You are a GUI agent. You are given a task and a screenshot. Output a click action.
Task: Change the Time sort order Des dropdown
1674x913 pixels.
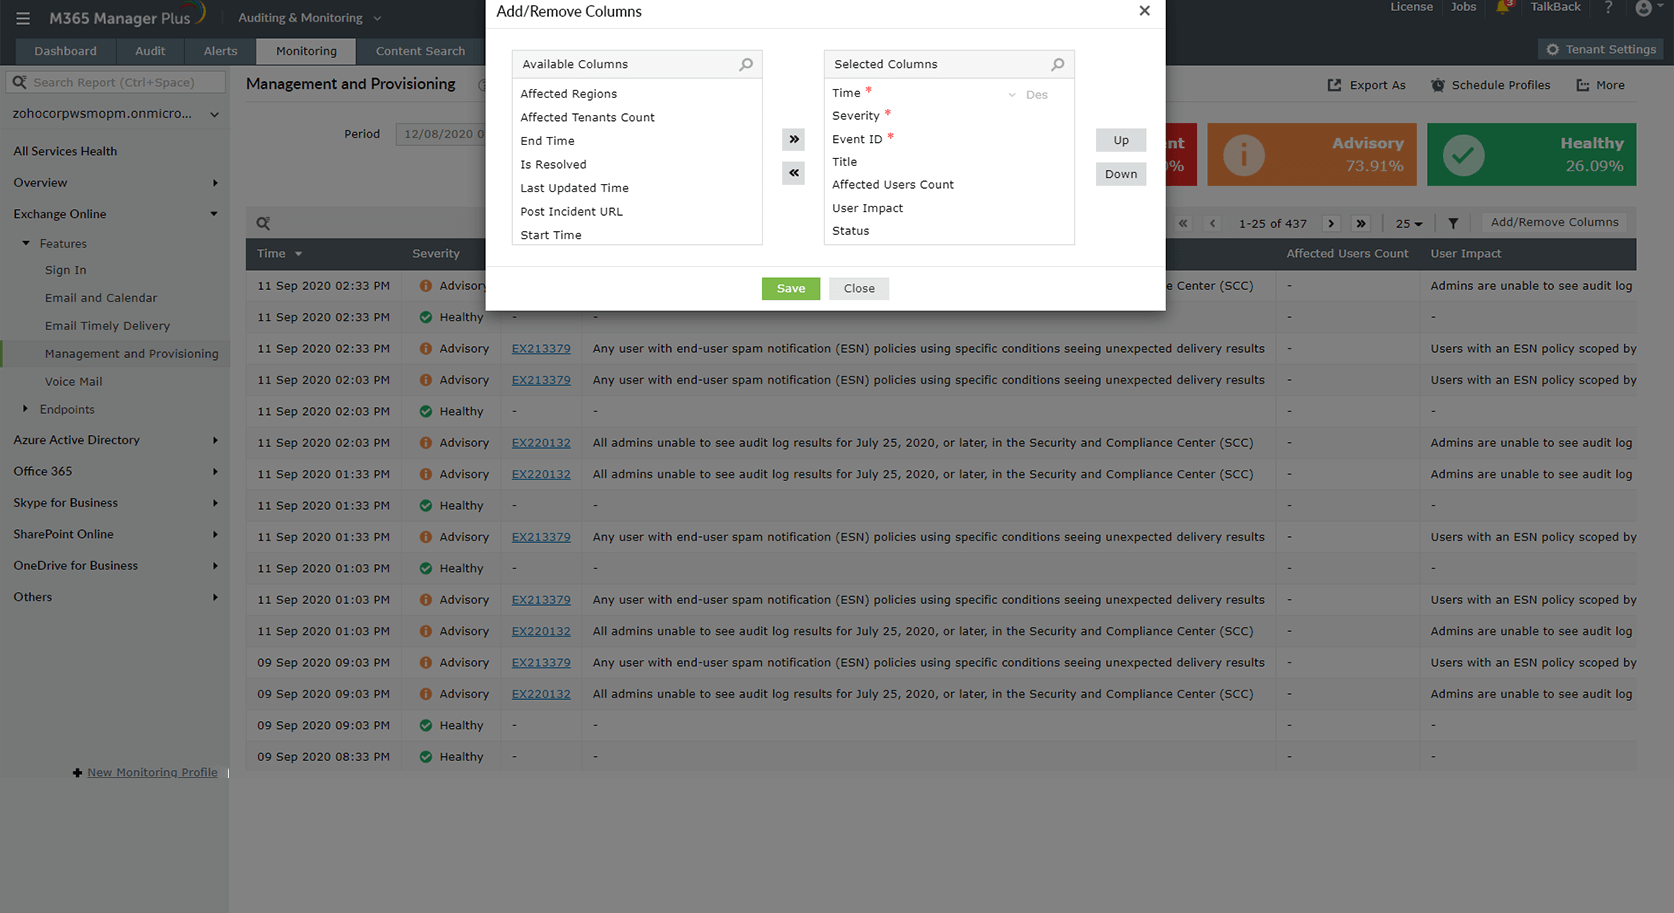coord(1028,94)
